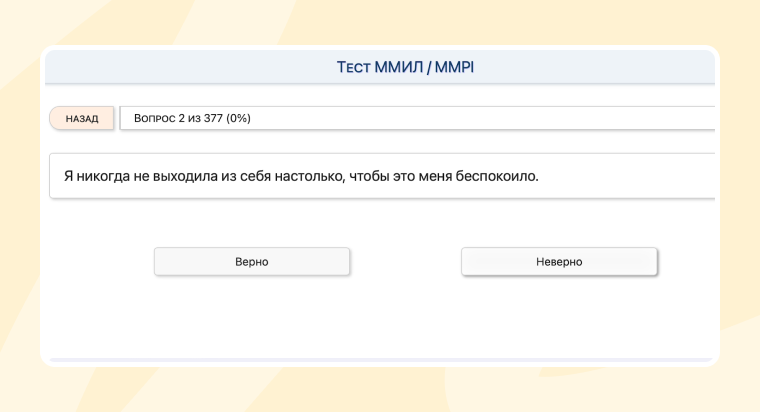Viewport: 760px width, 412px height.
Task: Choose the right answer option Неверно
Action: 558,261
